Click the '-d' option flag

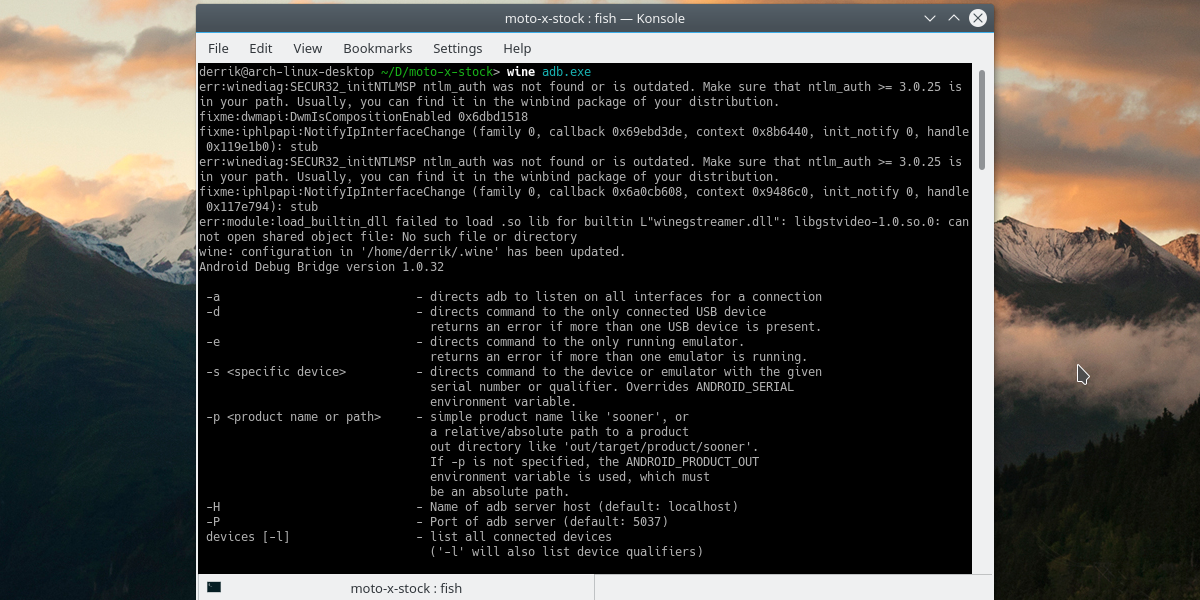(x=213, y=312)
